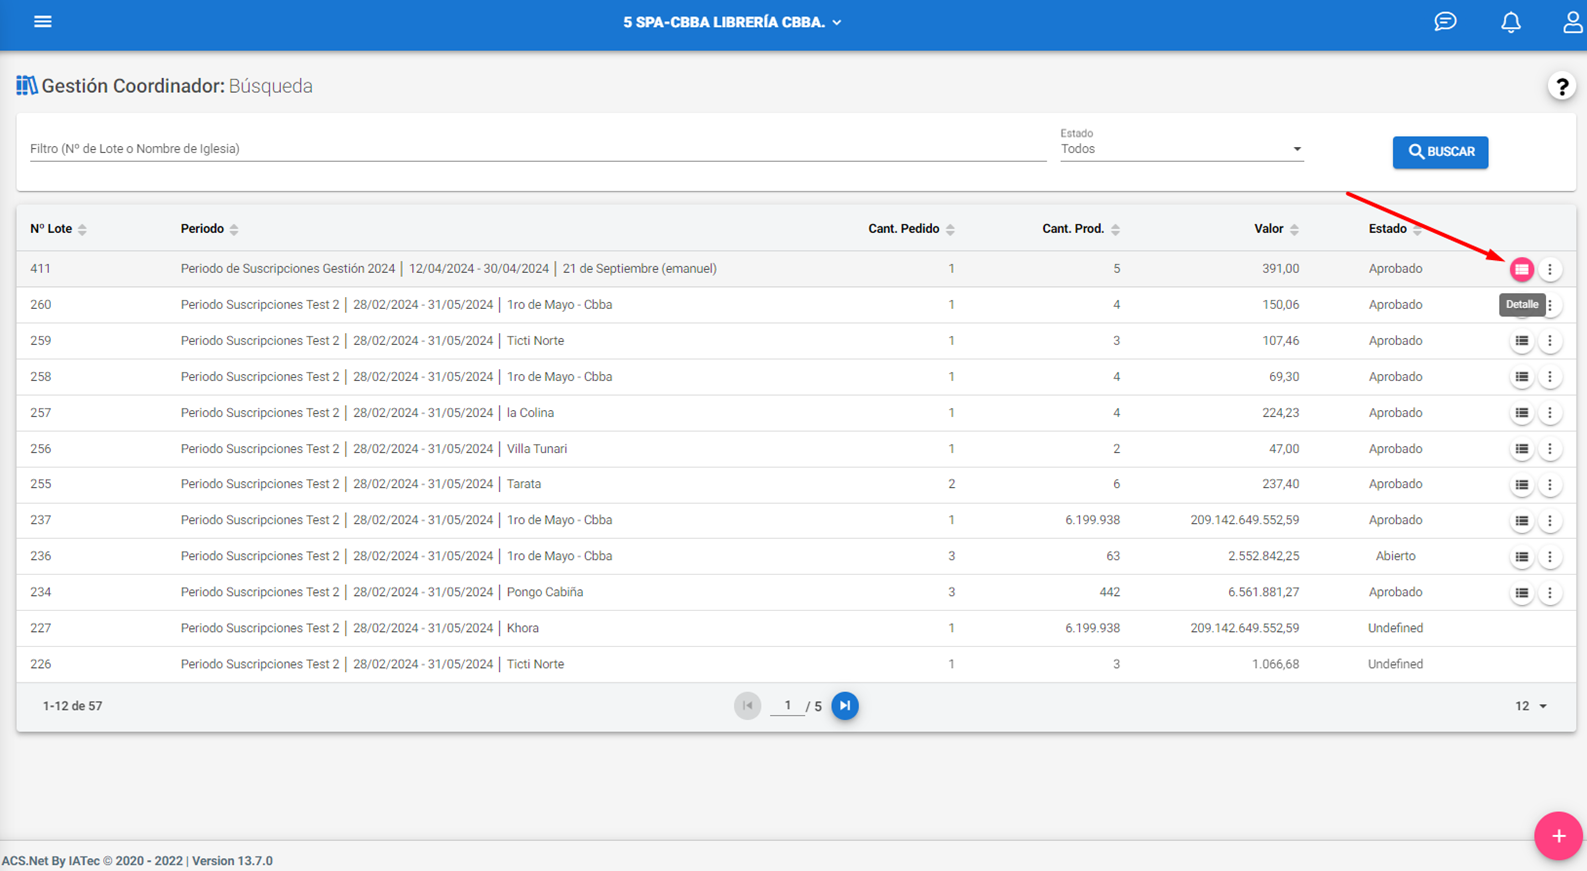Open the notifications bell
Image resolution: width=1587 pixels, height=871 pixels.
point(1511,22)
